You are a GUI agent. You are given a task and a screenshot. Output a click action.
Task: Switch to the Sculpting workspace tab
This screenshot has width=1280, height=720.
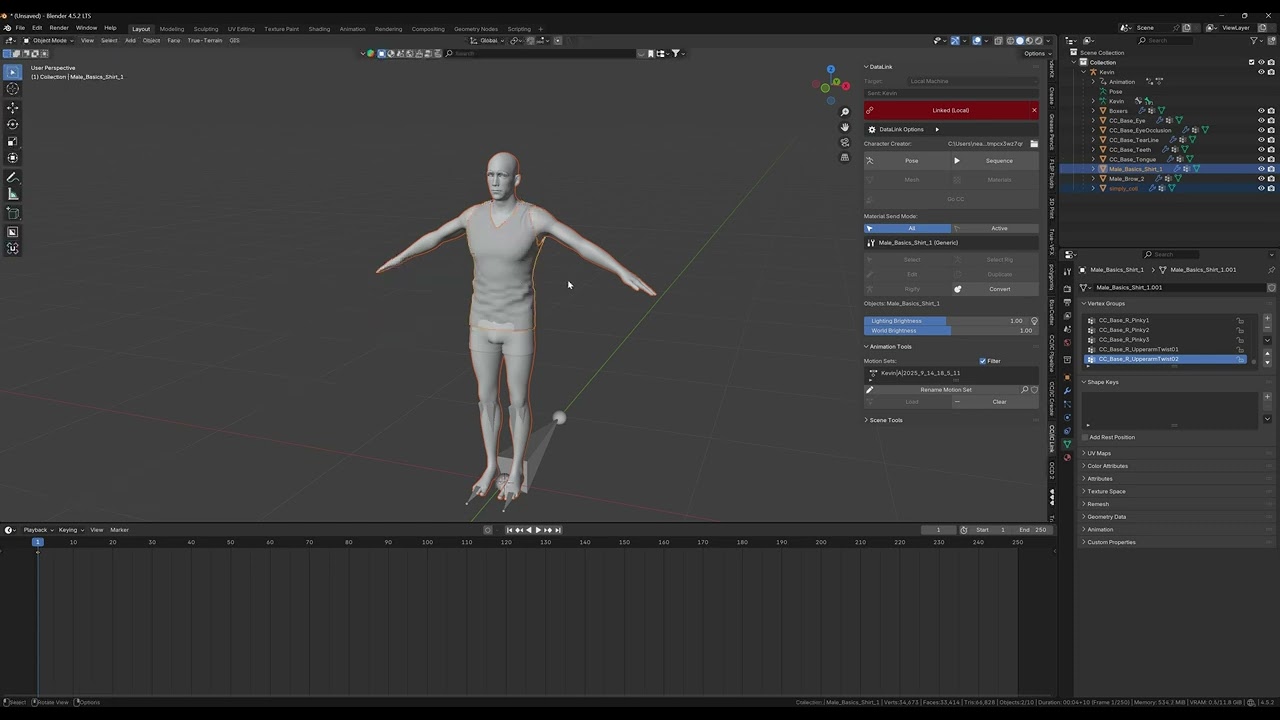[x=205, y=29]
